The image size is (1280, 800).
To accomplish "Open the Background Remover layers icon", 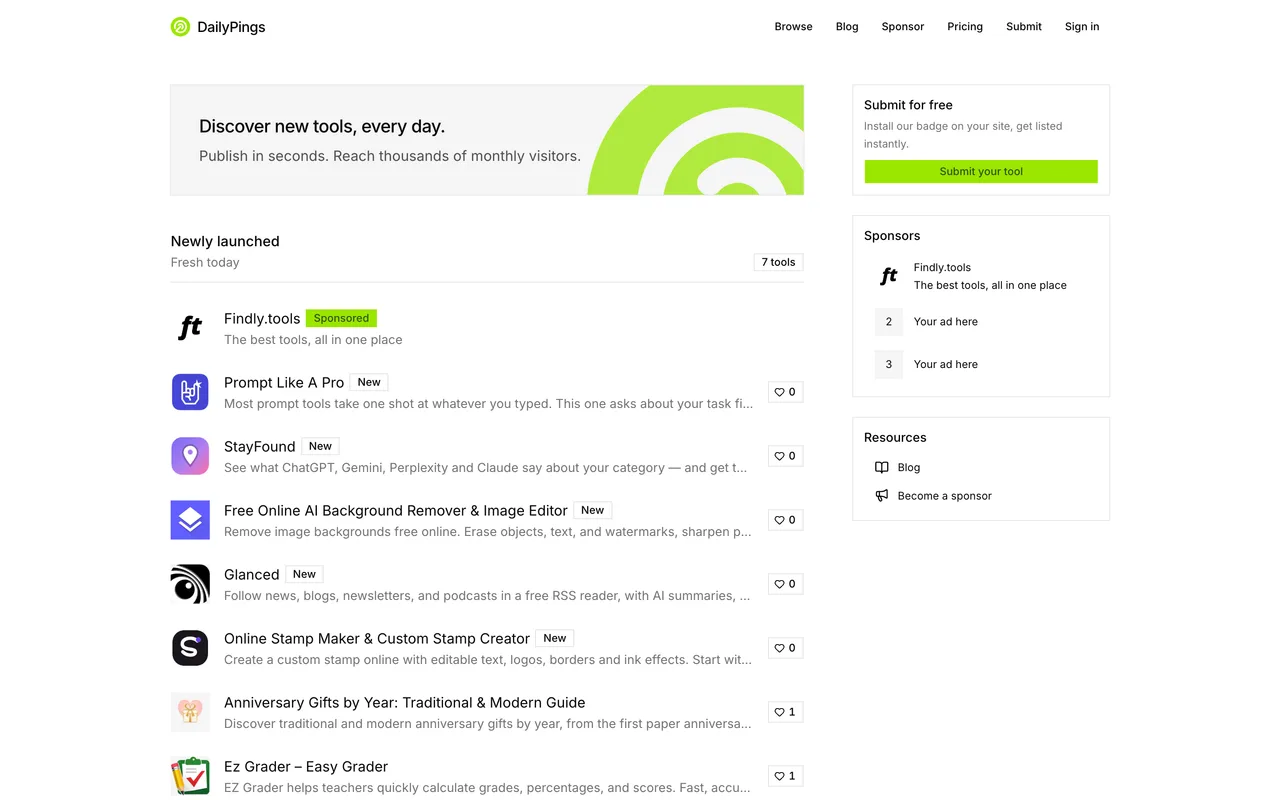I will [x=190, y=520].
